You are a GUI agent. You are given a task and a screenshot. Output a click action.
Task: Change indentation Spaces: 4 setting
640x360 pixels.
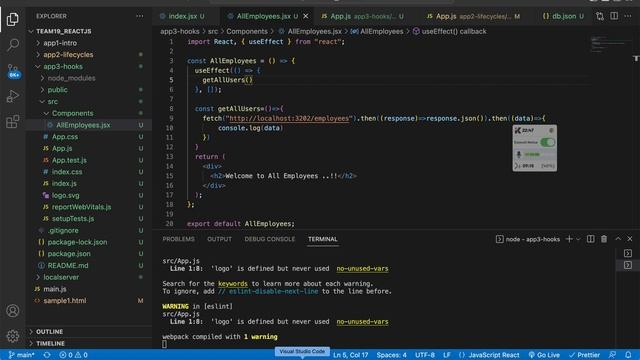coord(391,355)
